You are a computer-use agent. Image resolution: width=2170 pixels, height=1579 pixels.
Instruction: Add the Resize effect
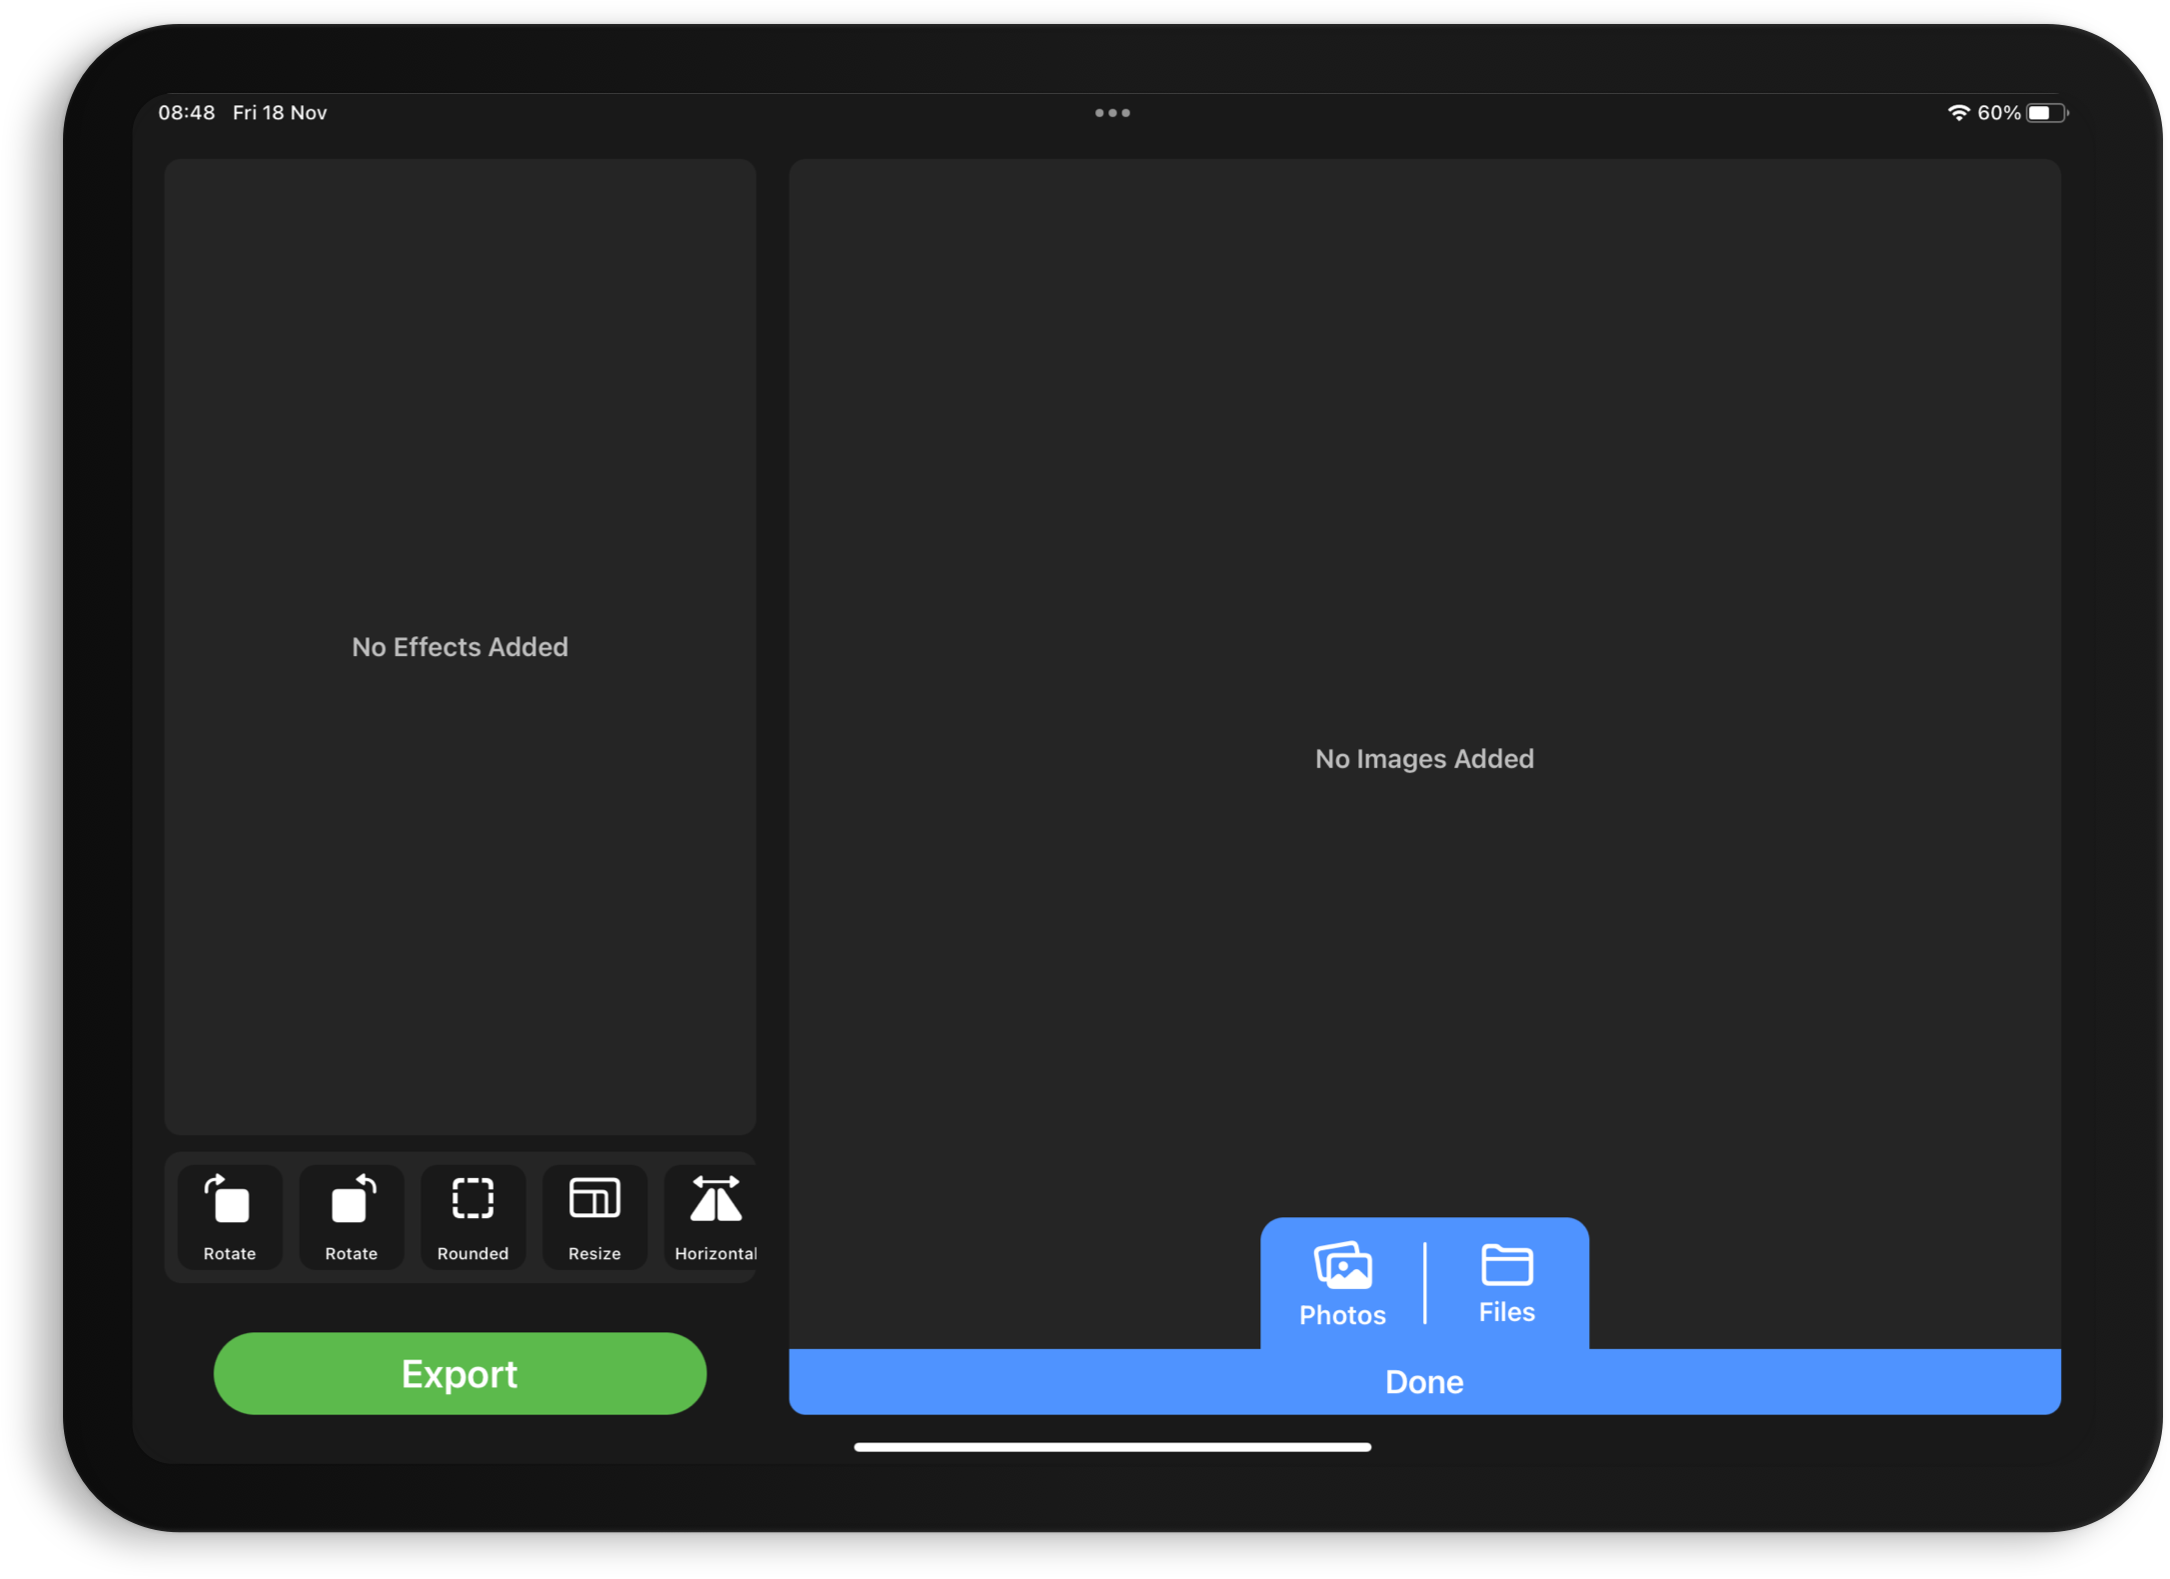coord(594,1217)
